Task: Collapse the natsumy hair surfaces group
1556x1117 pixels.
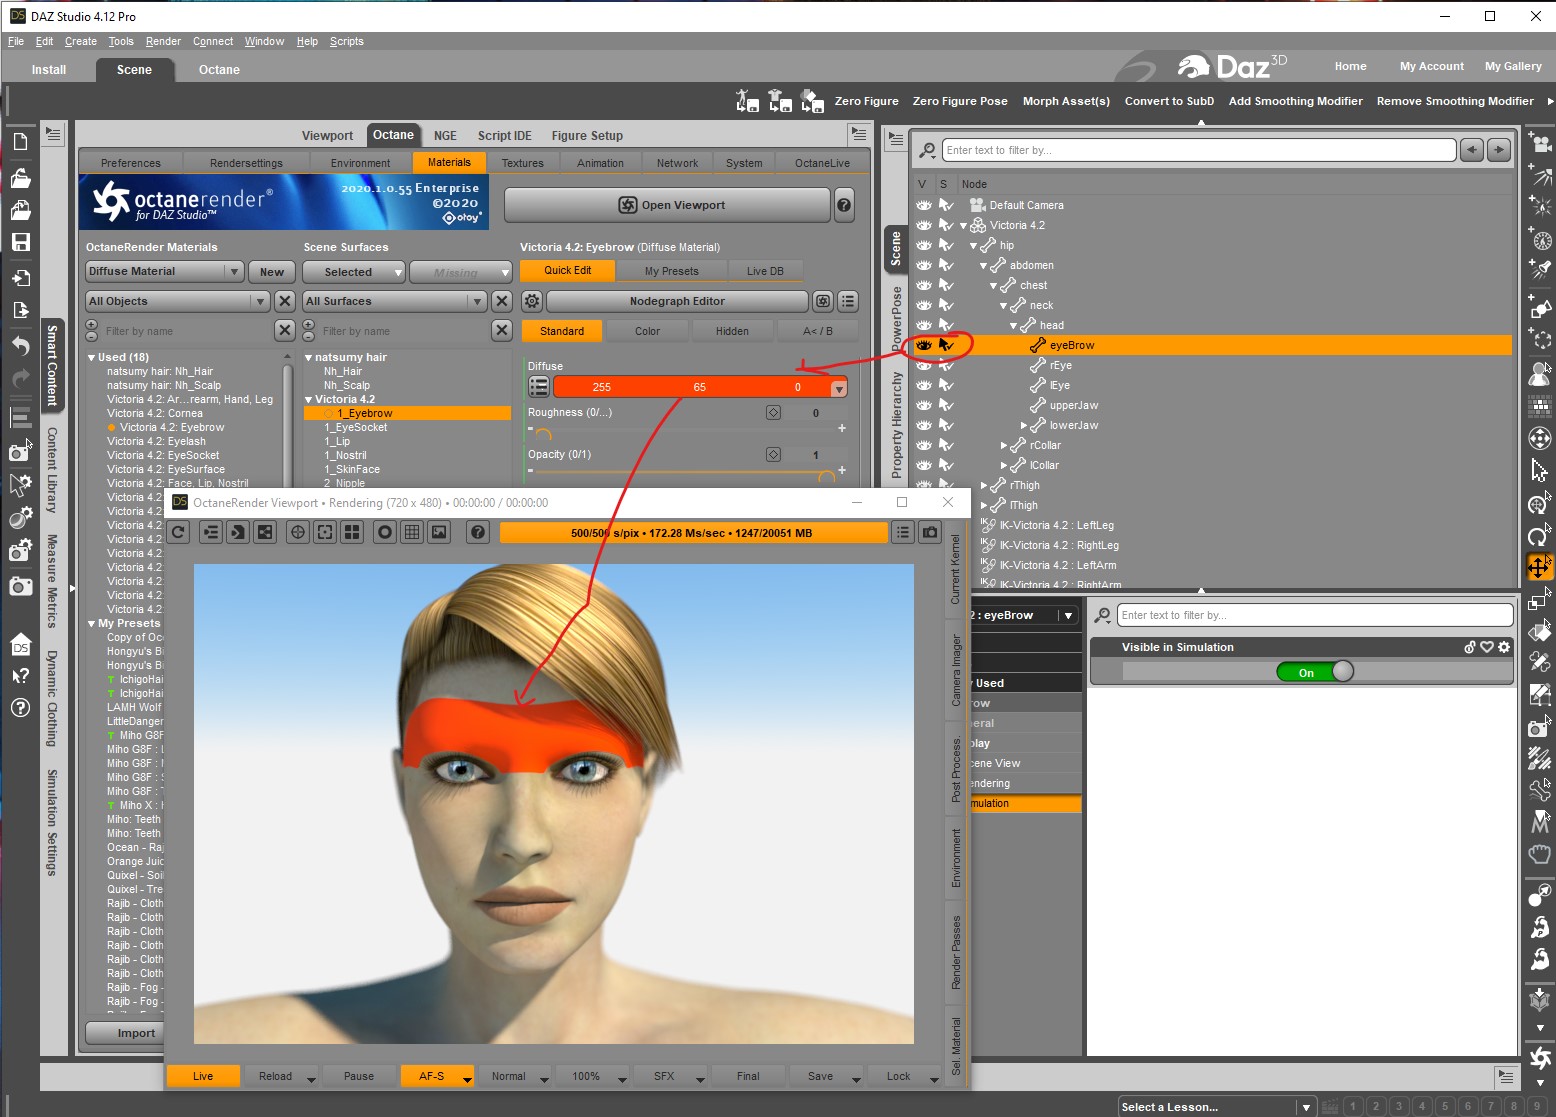Action: [309, 358]
